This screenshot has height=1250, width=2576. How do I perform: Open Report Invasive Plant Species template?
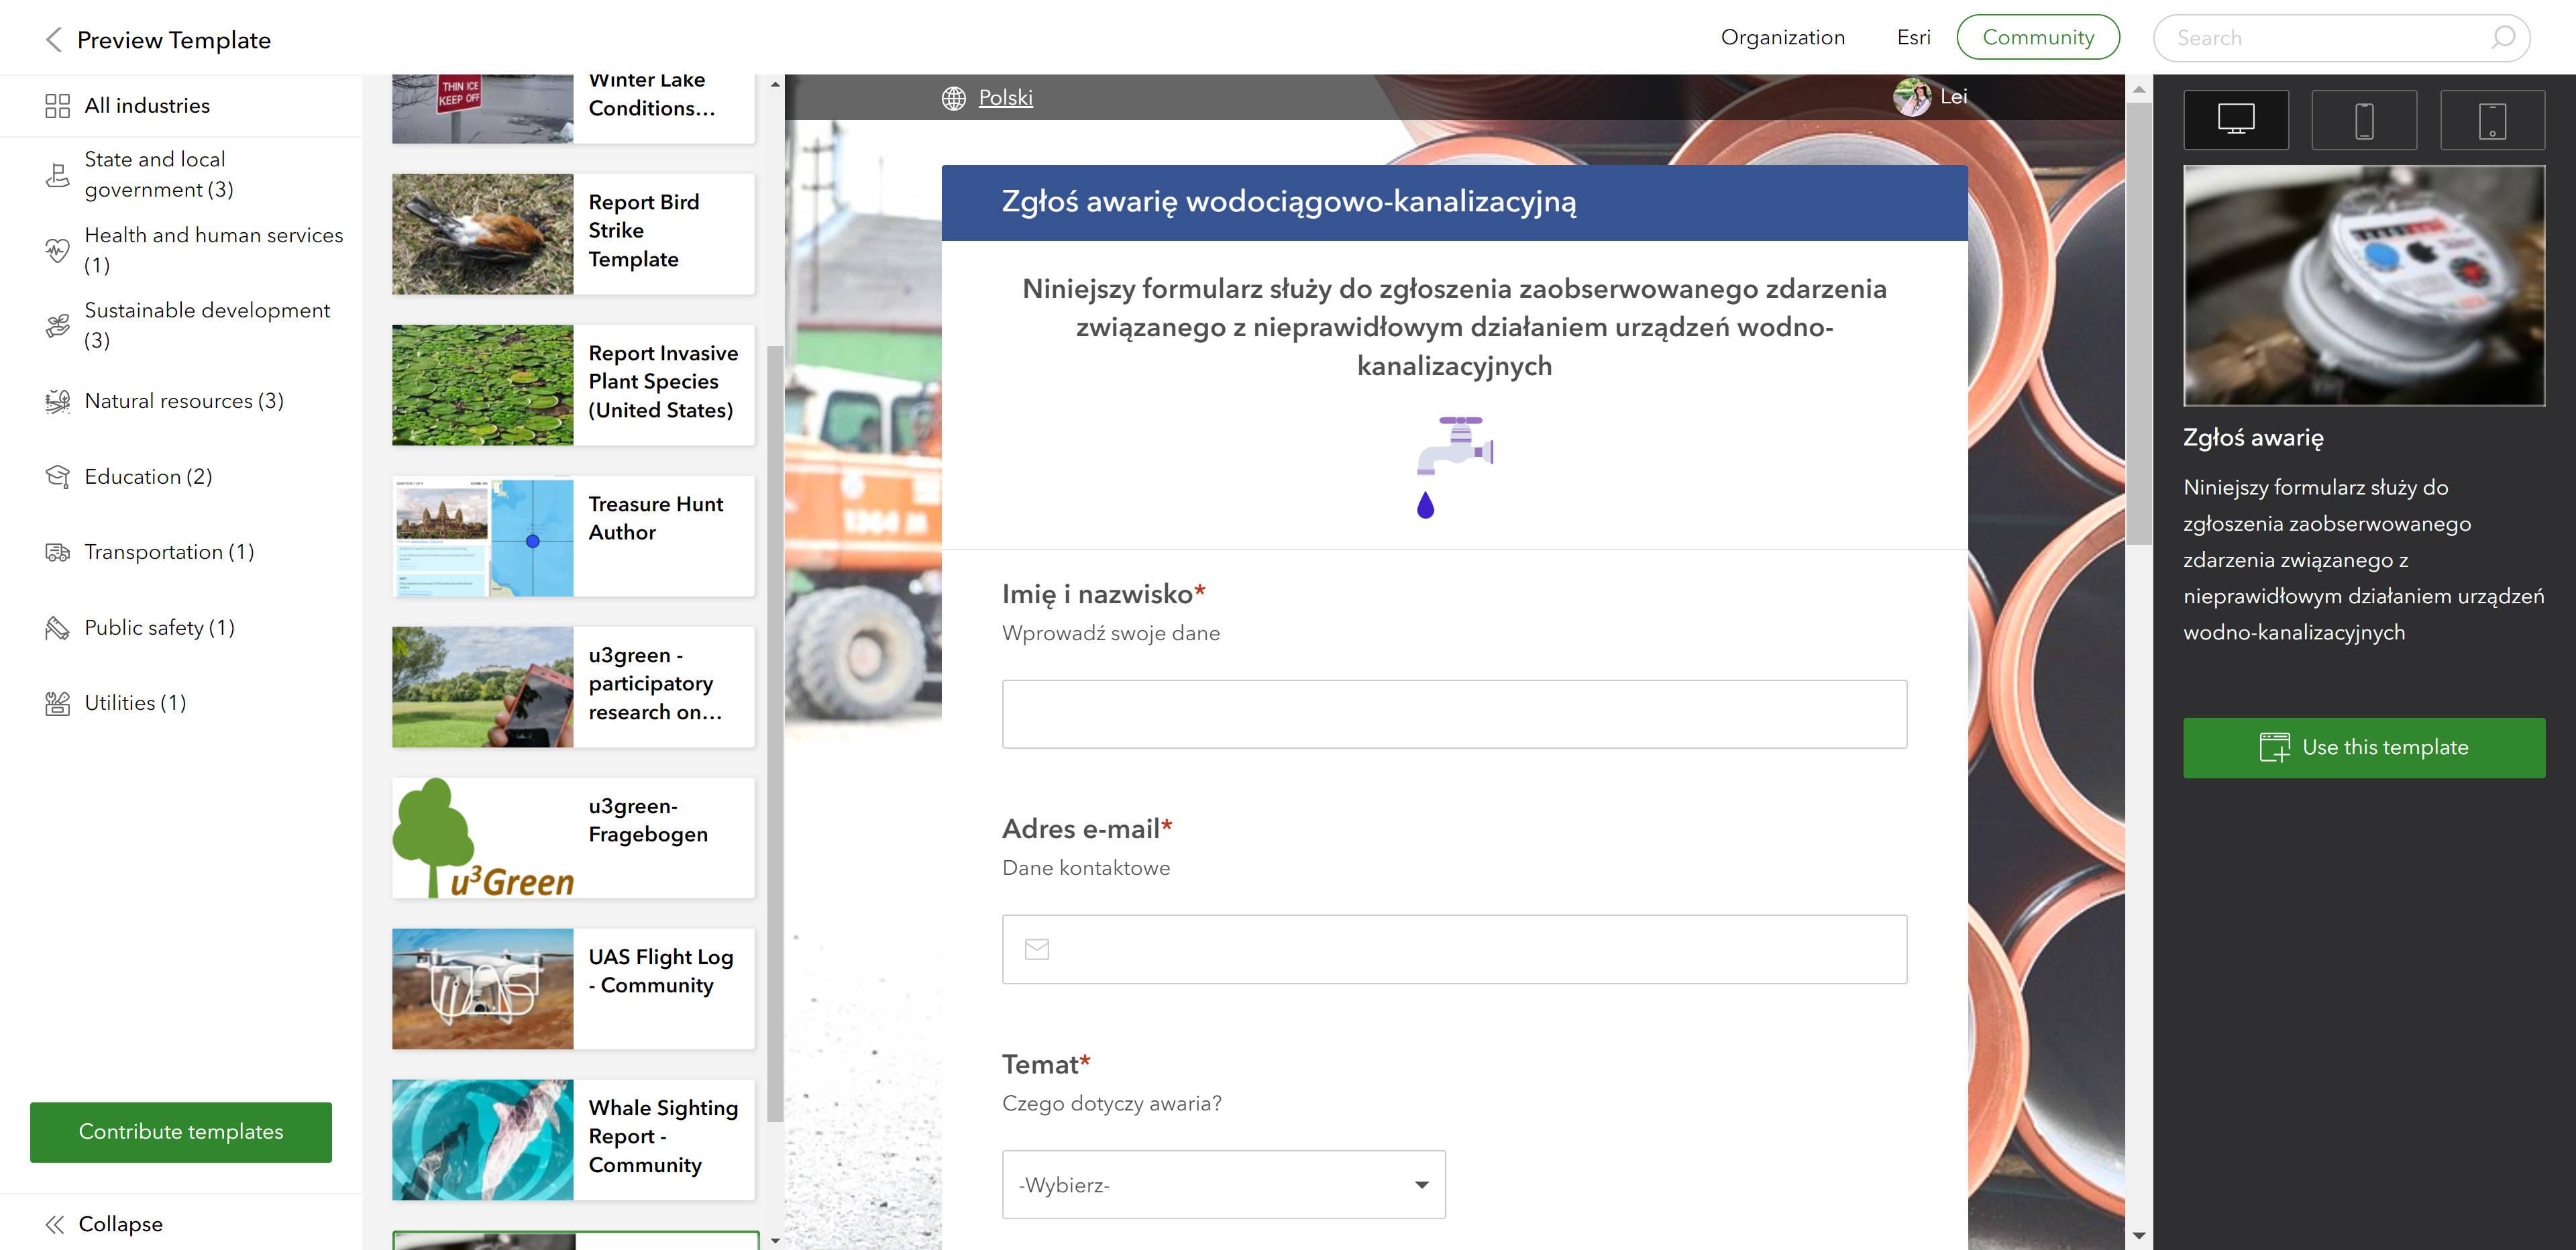[573, 385]
